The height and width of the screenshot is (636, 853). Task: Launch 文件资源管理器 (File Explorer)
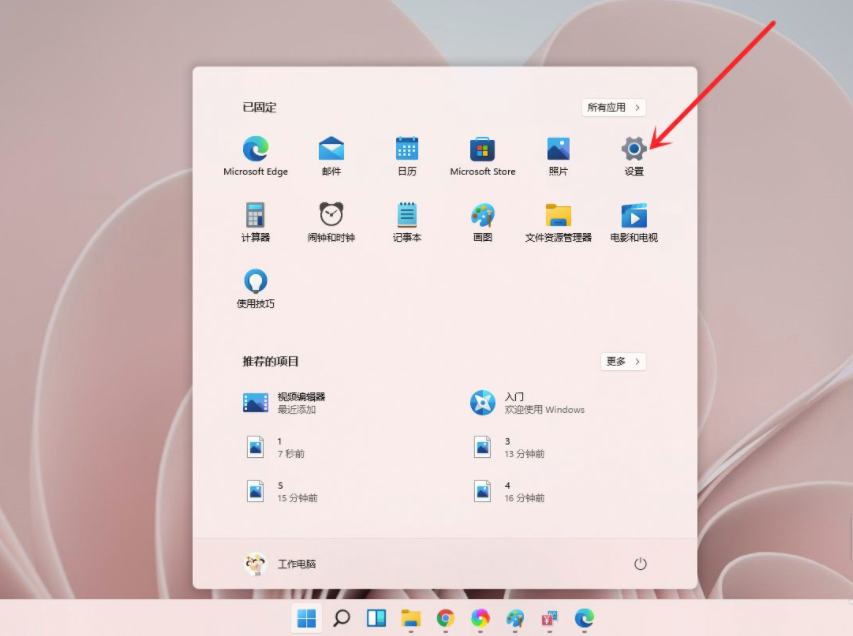[x=558, y=217]
